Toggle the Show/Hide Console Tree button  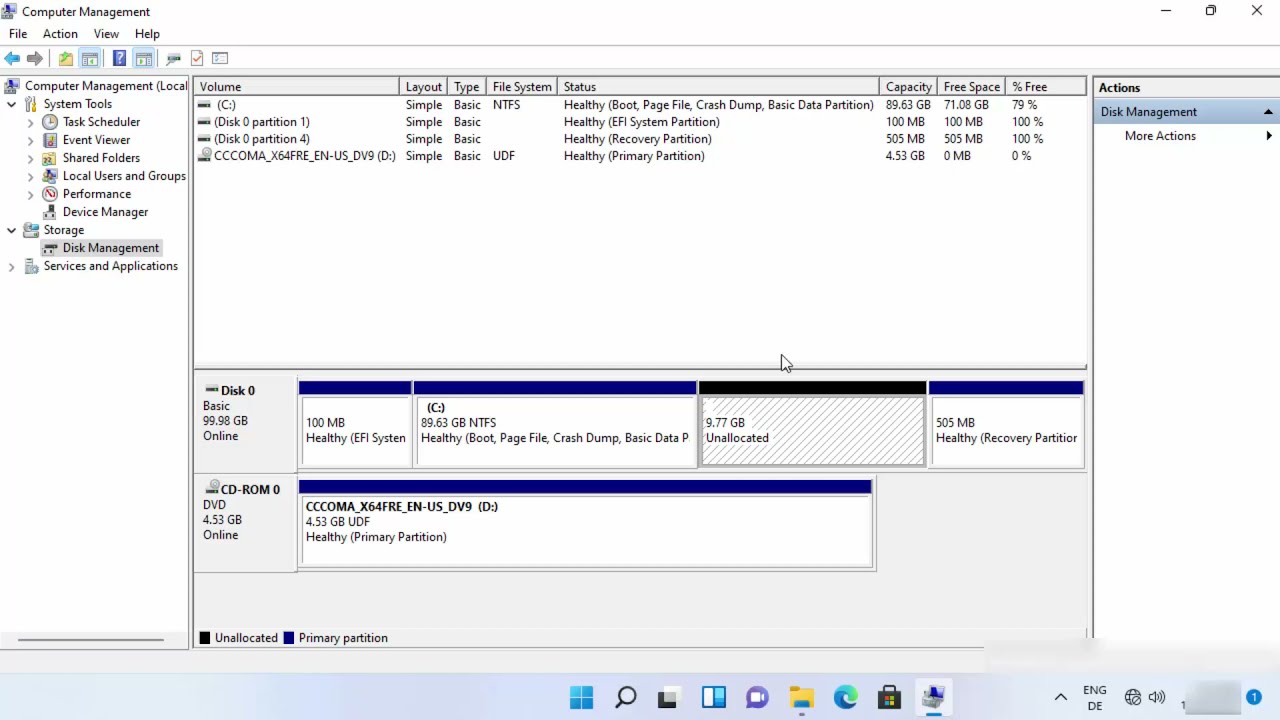tap(90, 59)
